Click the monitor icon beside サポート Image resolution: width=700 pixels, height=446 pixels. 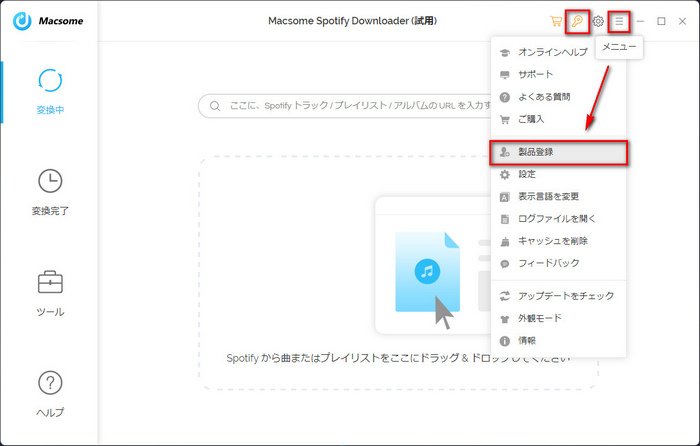click(x=504, y=75)
